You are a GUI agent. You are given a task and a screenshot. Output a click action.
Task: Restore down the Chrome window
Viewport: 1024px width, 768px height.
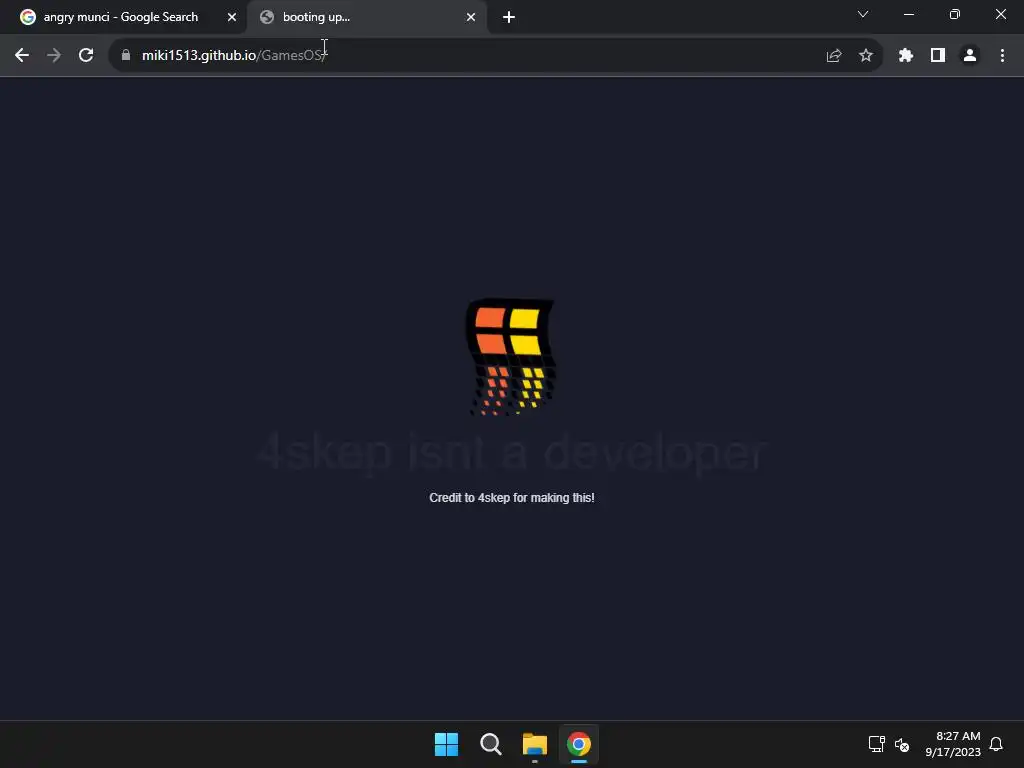[x=955, y=14]
